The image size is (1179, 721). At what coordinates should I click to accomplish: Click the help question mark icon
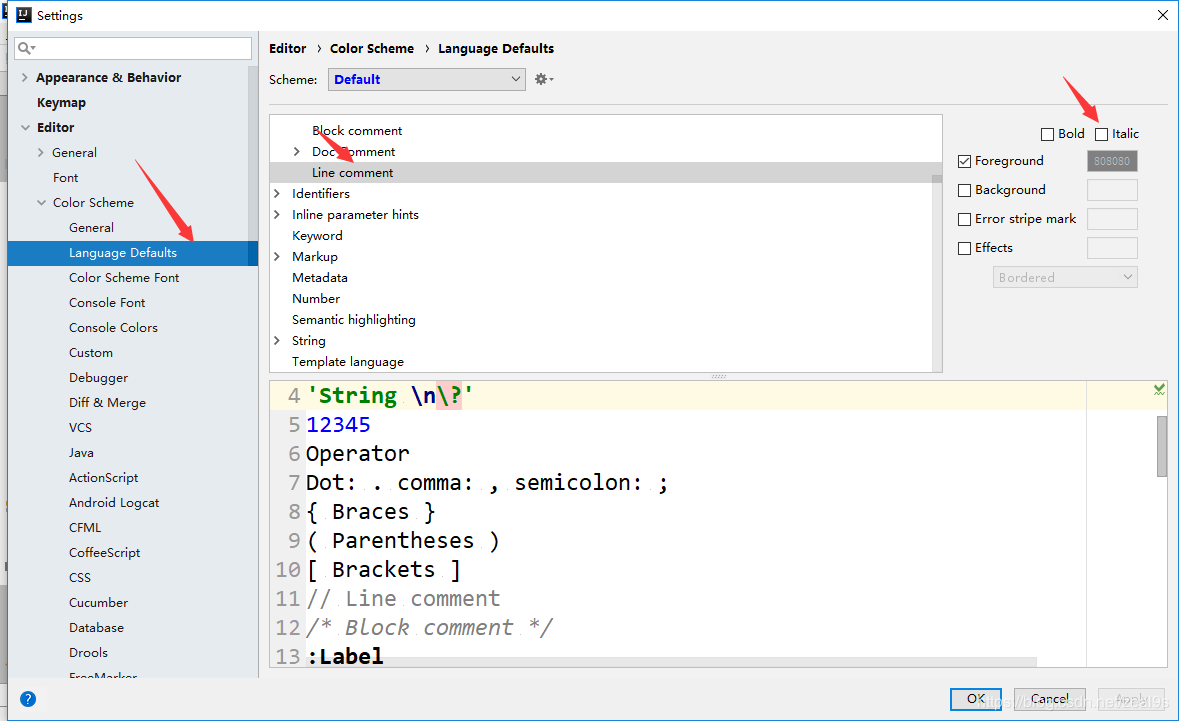point(28,699)
